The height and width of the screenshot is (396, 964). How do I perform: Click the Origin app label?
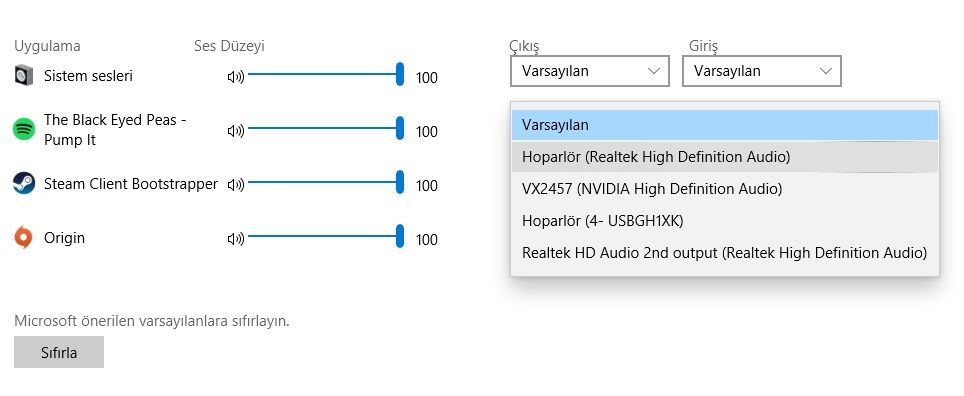[x=65, y=238]
